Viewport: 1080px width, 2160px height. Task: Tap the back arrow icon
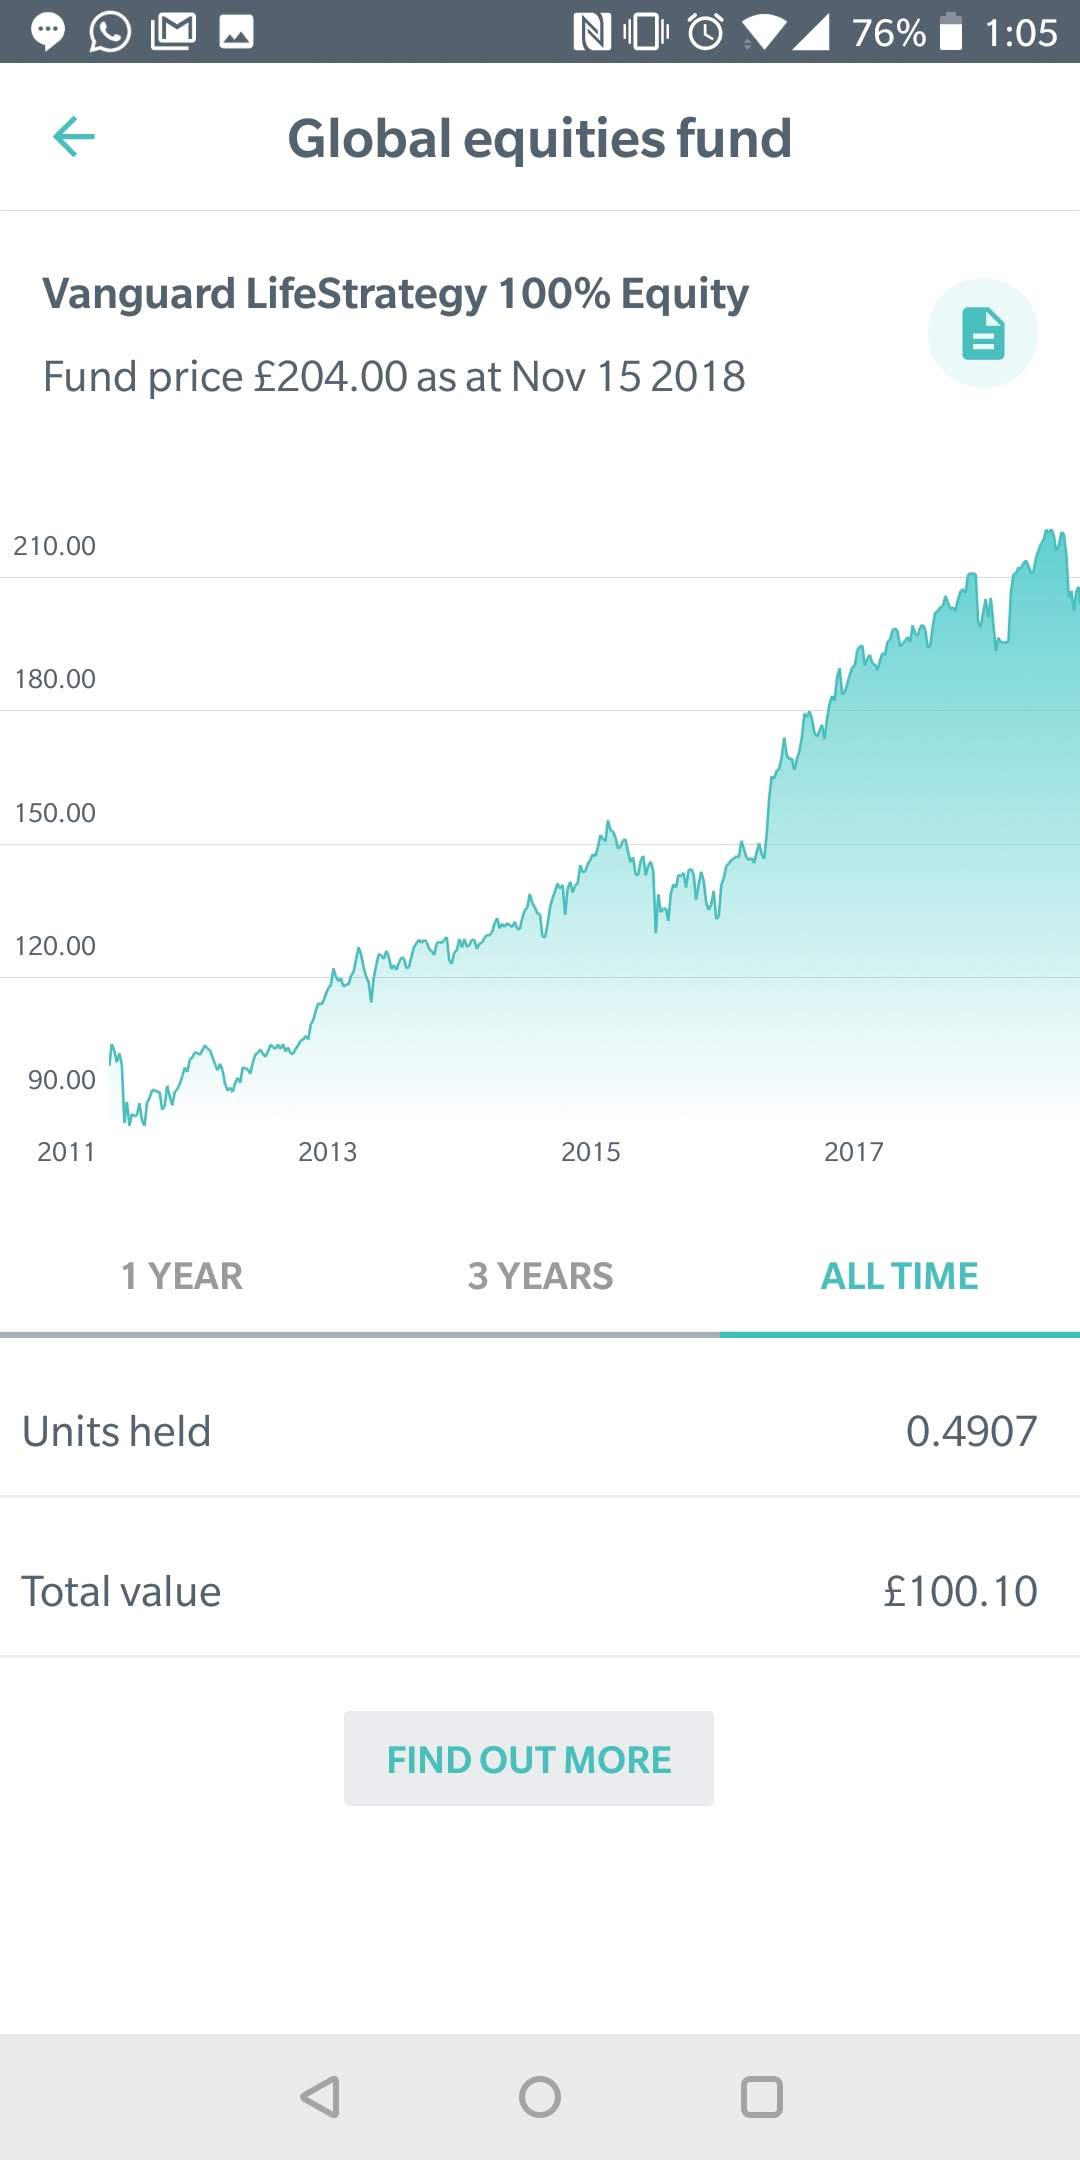[x=74, y=137]
